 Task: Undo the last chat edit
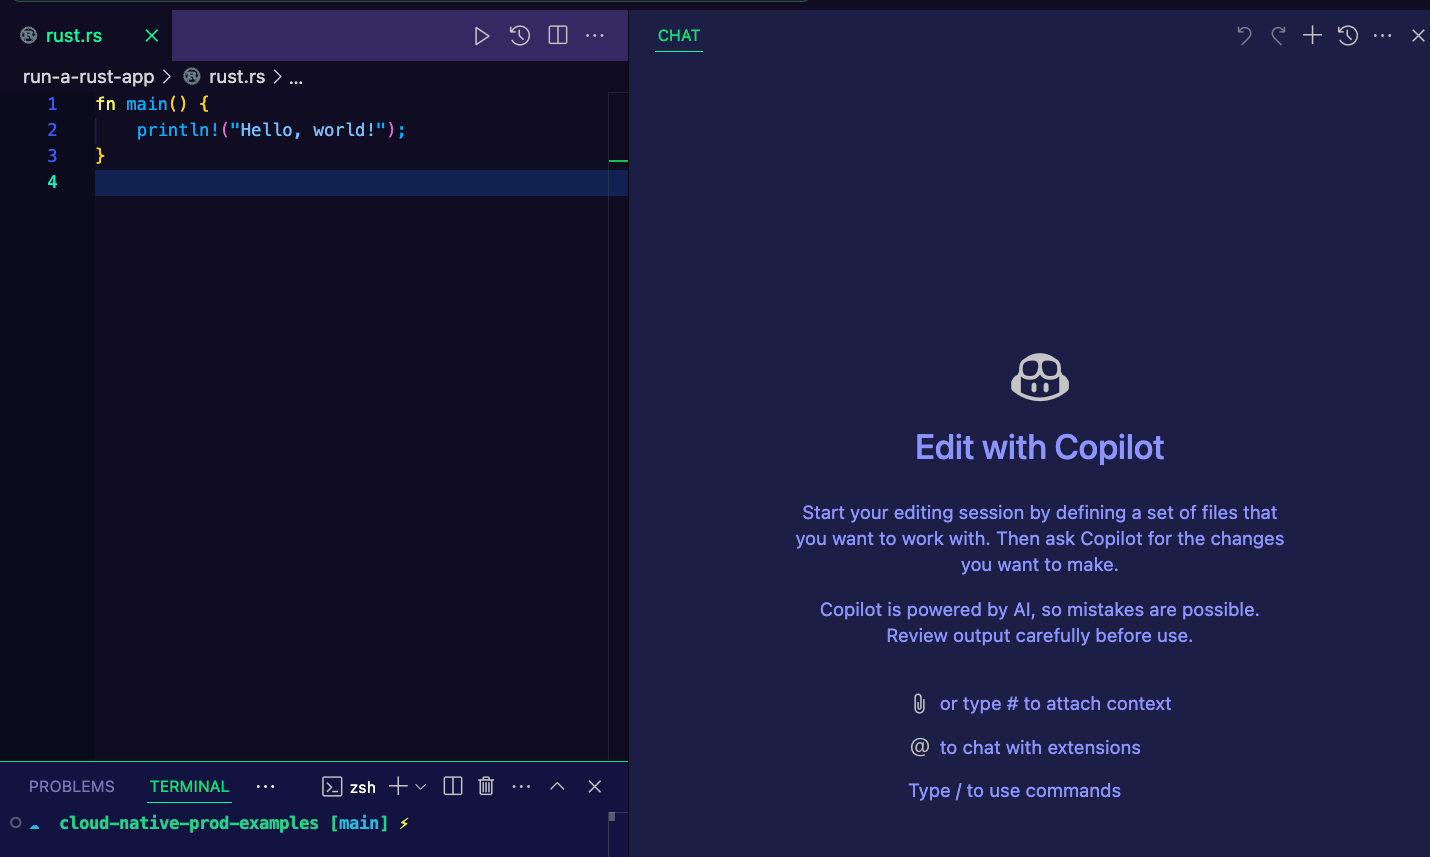click(1244, 36)
